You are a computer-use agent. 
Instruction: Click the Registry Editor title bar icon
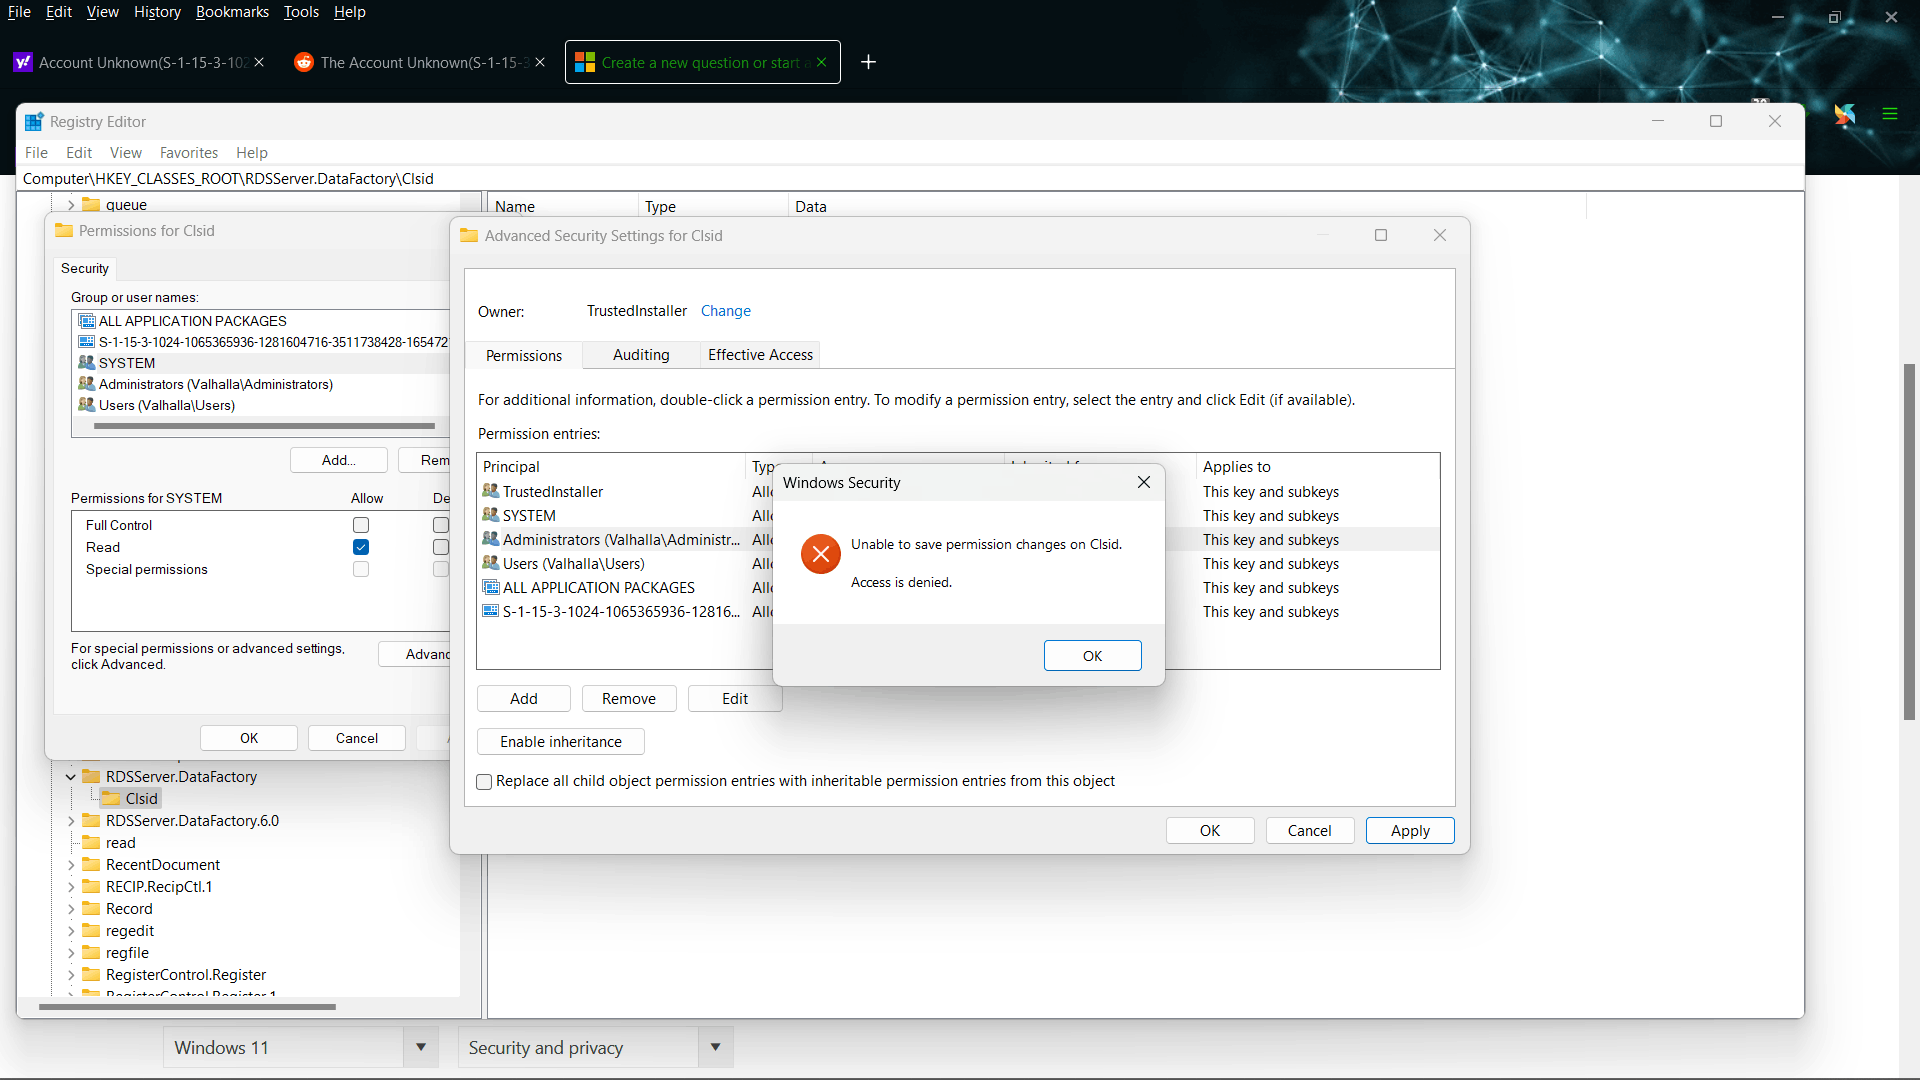[34, 122]
